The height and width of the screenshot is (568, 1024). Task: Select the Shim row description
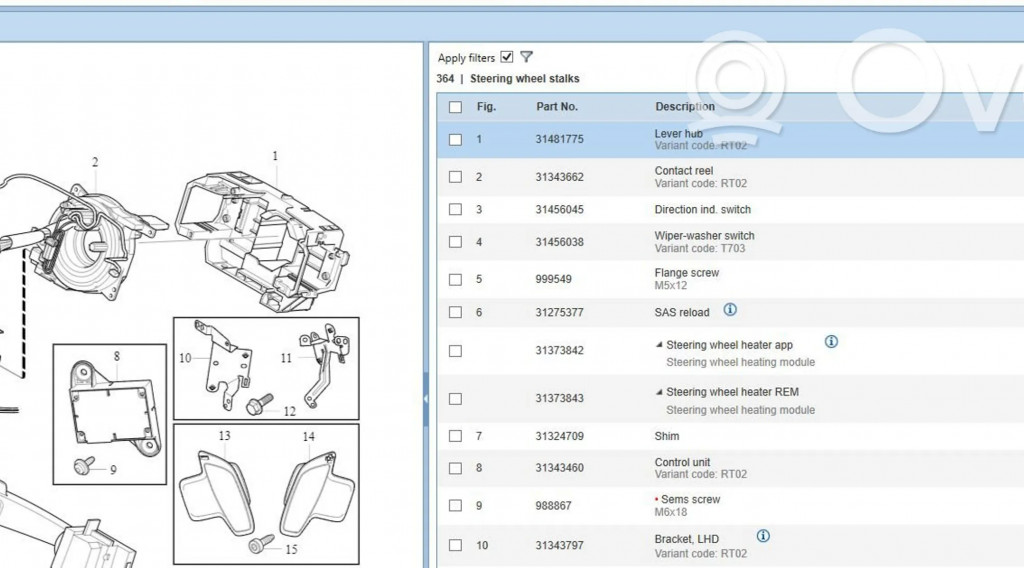coord(667,436)
